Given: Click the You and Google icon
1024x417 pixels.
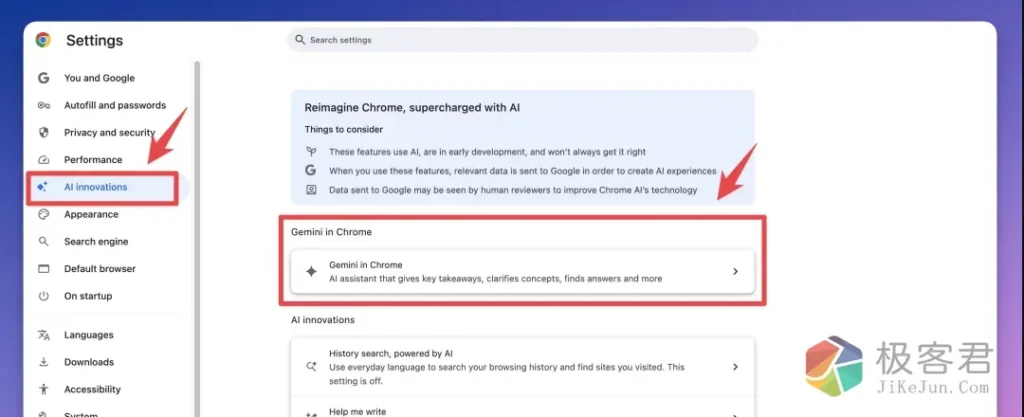Looking at the screenshot, I should coord(43,78).
